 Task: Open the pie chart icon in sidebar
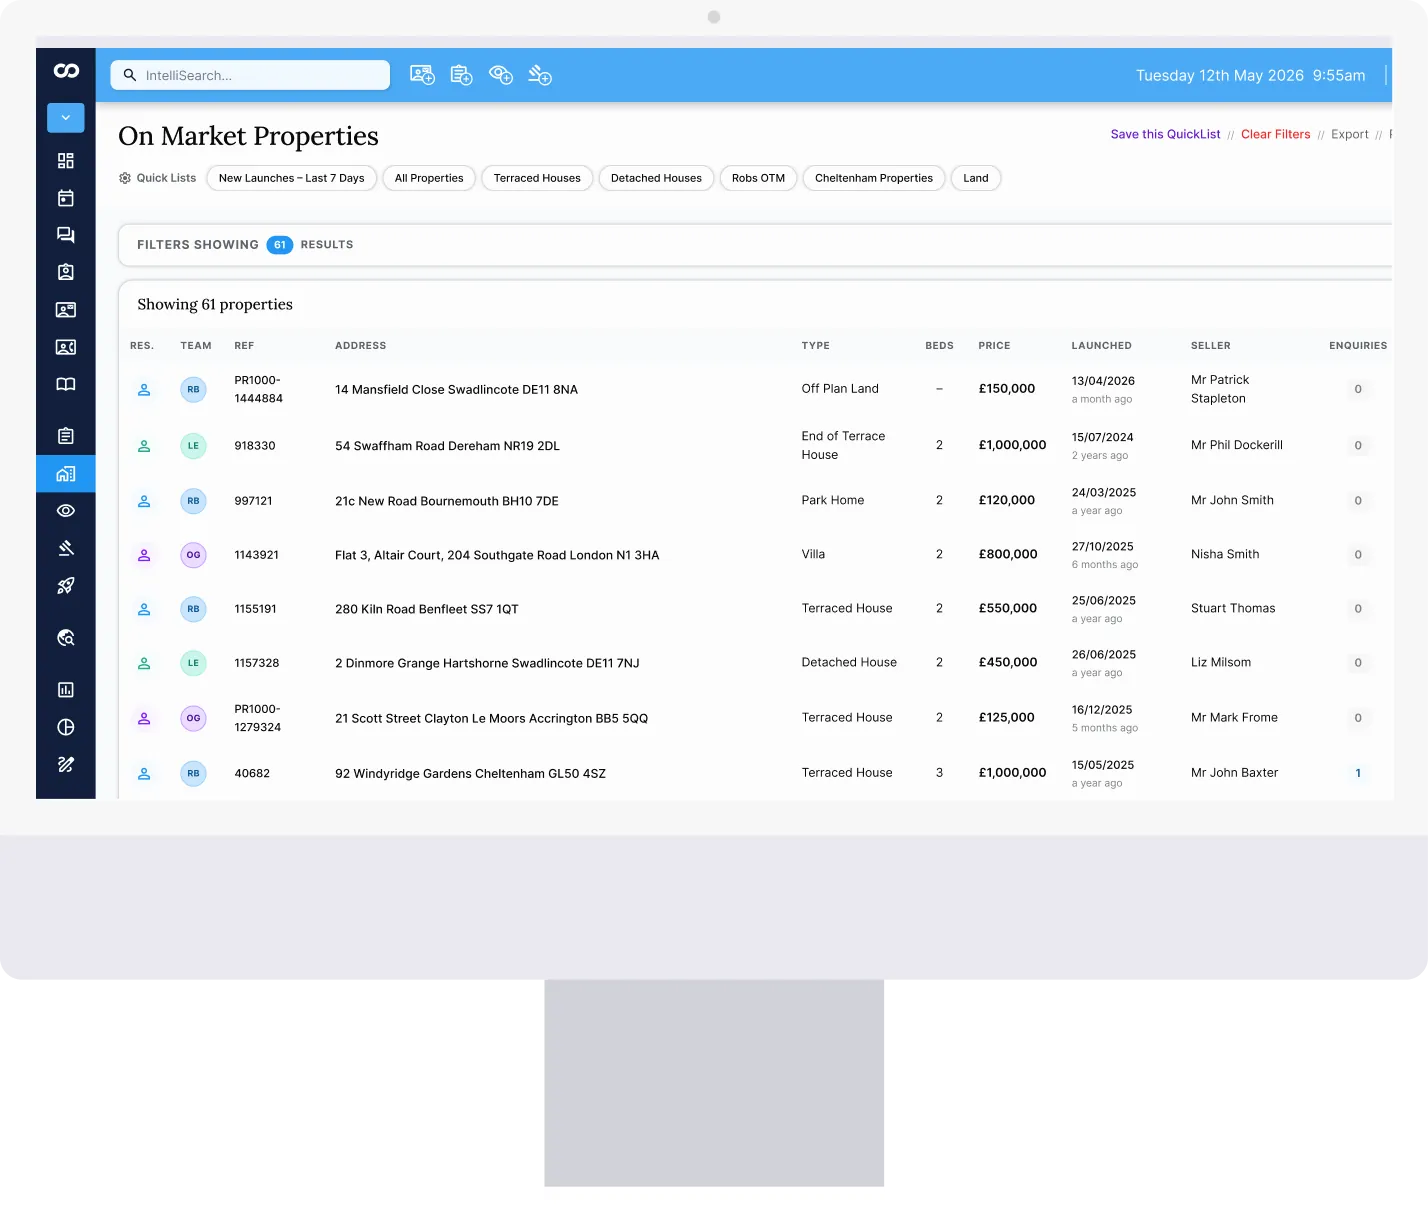click(x=66, y=727)
